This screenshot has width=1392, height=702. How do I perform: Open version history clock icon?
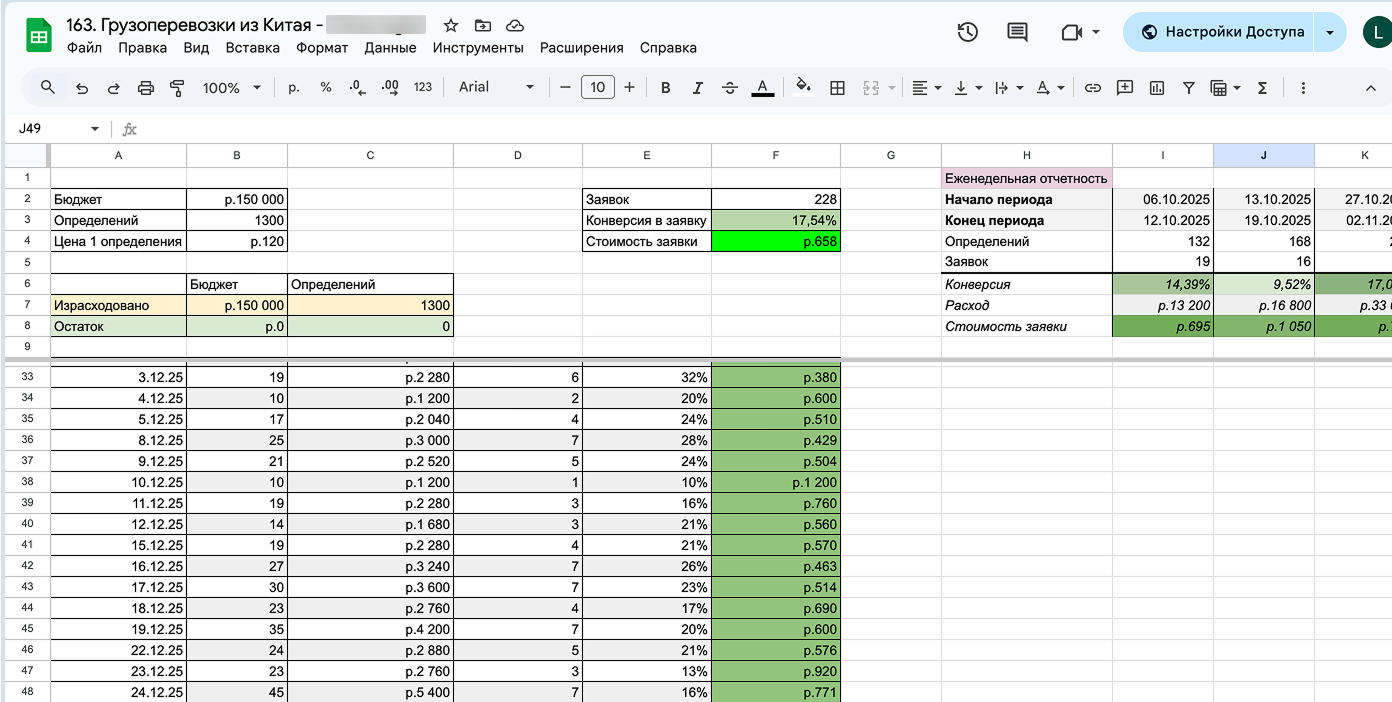(x=967, y=32)
